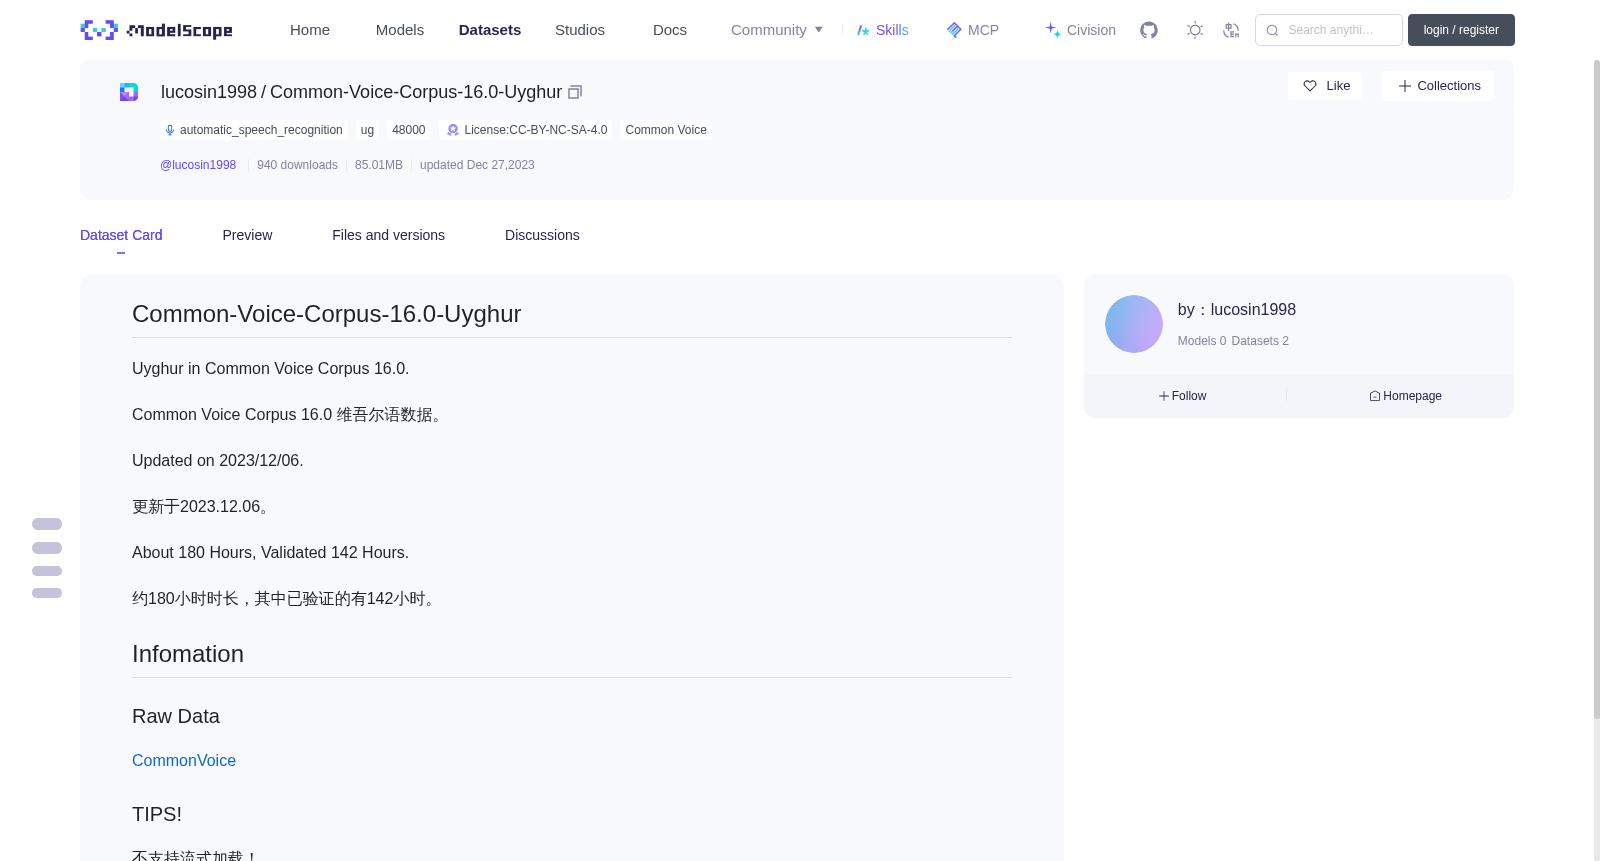This screenshot has width=1600, height=861.
Task: Click the ug language tag
Action: tap(367, 130)
